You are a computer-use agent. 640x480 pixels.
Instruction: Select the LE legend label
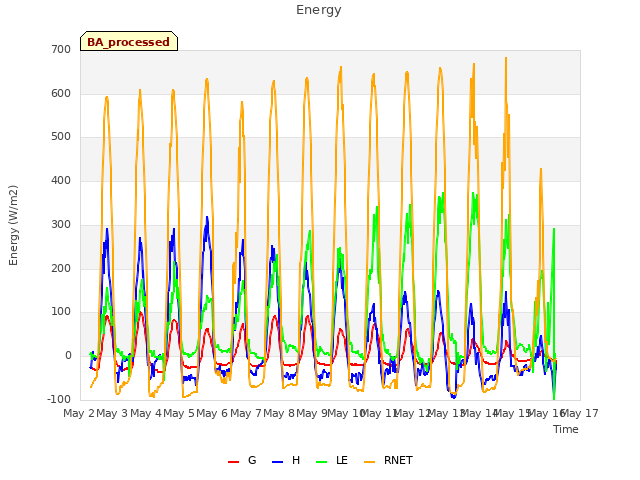[342, 460]
